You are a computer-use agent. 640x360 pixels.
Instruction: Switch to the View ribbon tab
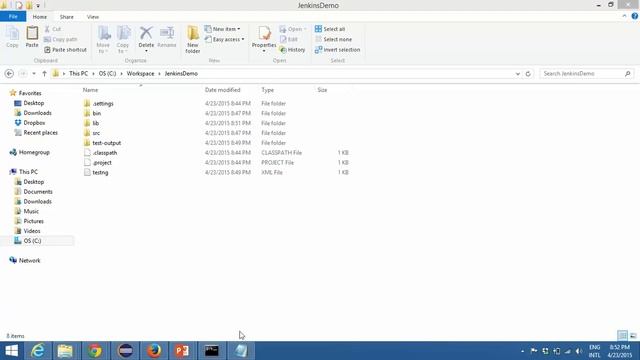coord(93,17)
